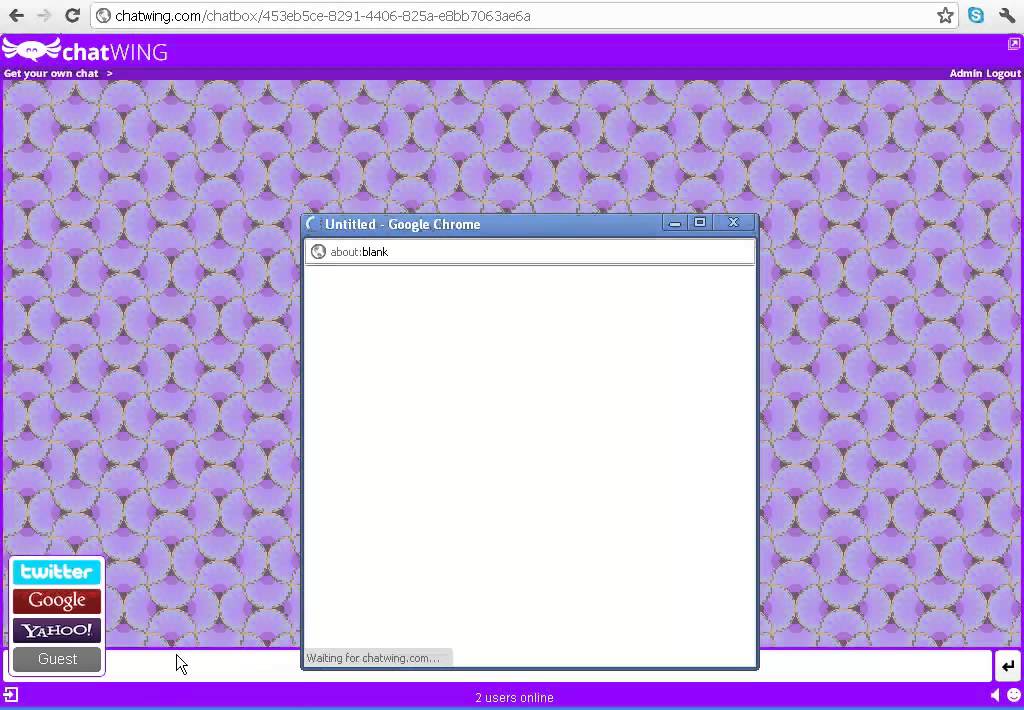The height and width of the screenshot is (710, 1024).
Task: Close the Untitled Google Chrome popup
Action: click(733, 223)
